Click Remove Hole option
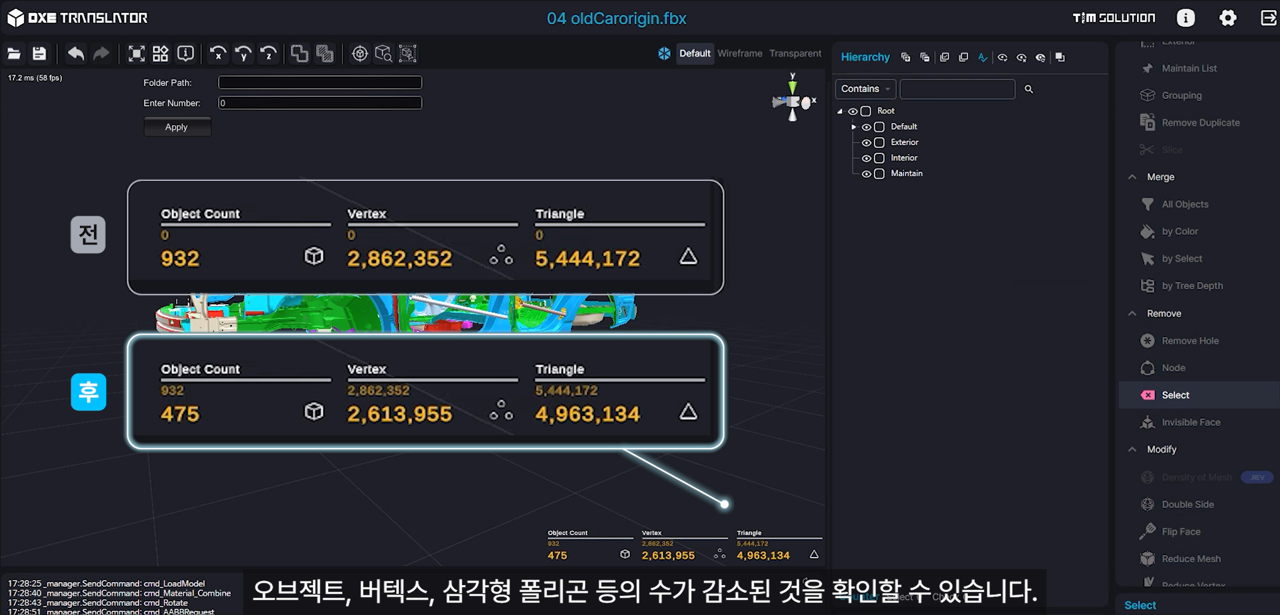 click(x=1190, y=341)
